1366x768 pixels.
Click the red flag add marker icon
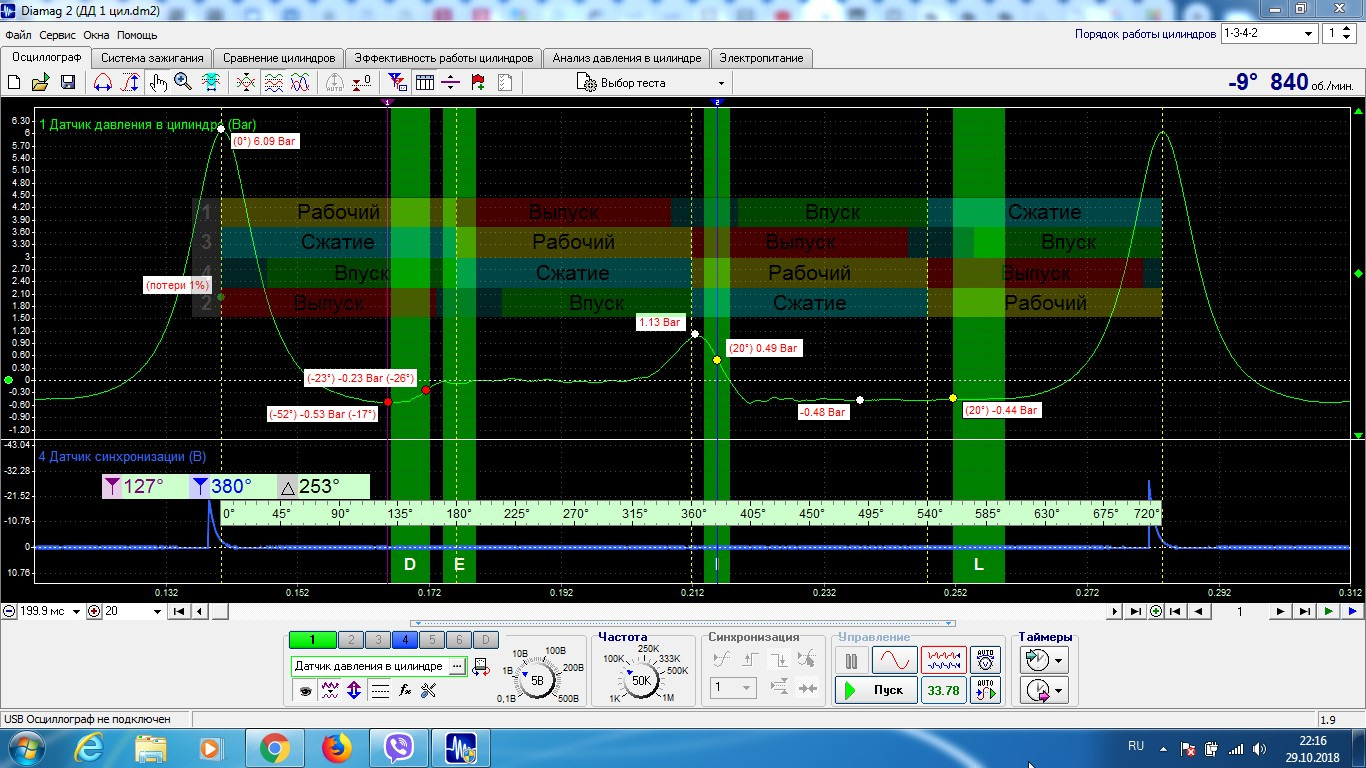pos(478,83)
